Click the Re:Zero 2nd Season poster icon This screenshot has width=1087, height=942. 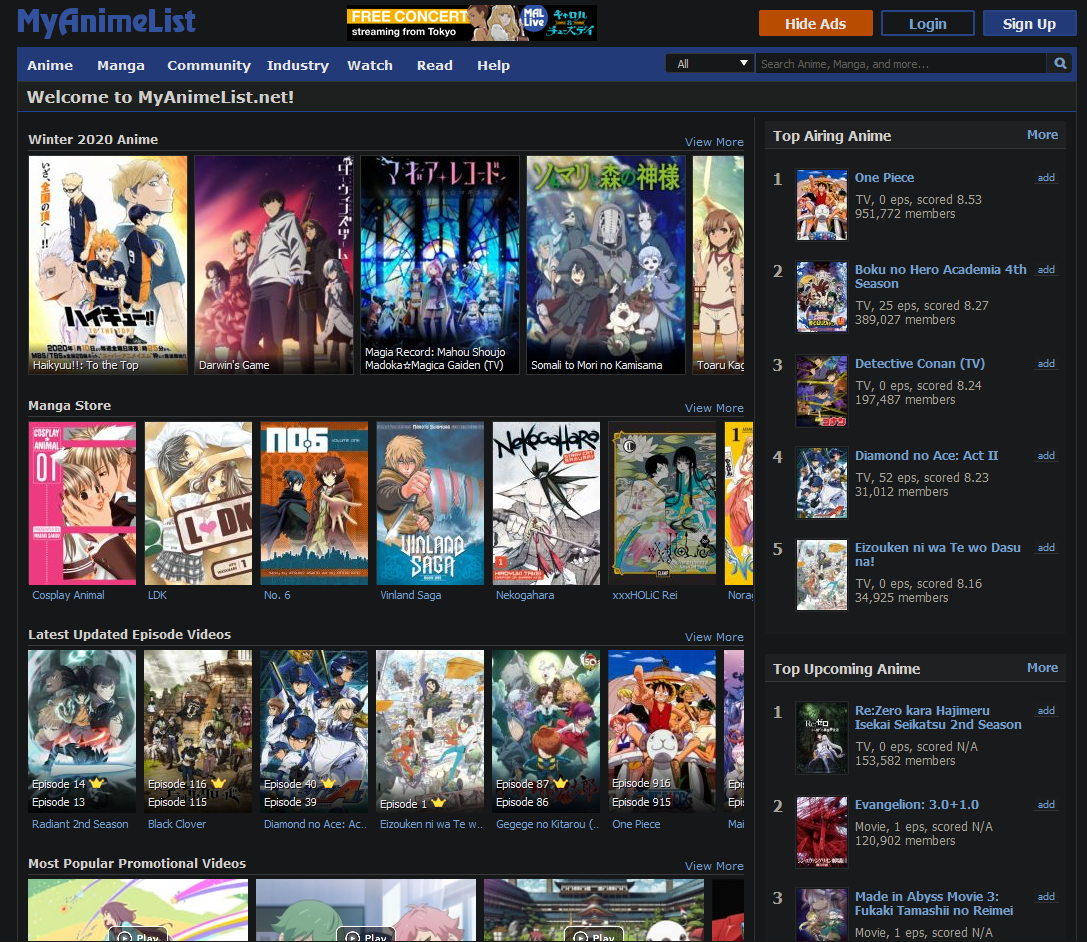[x=822, y=739]
